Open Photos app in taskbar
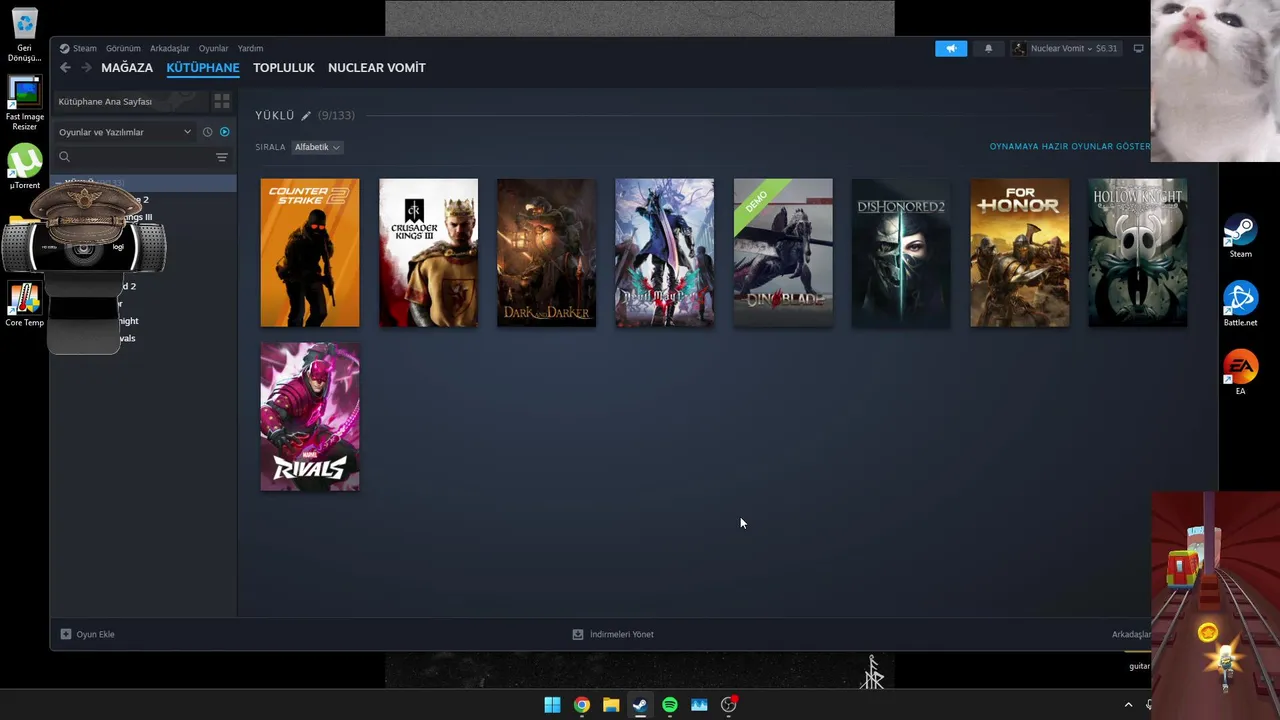 (x=699, y=705)
